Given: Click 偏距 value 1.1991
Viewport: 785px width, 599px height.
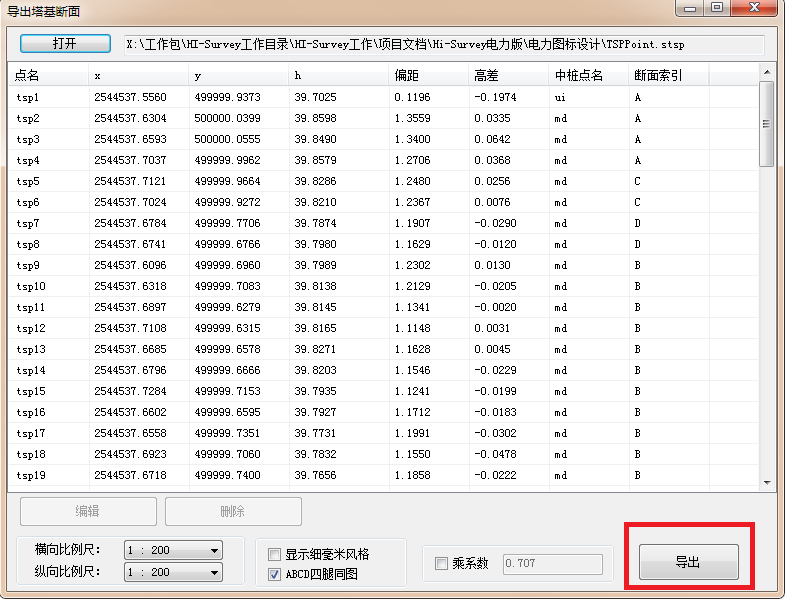Looking at the screenshot, I should click(412, 434).
